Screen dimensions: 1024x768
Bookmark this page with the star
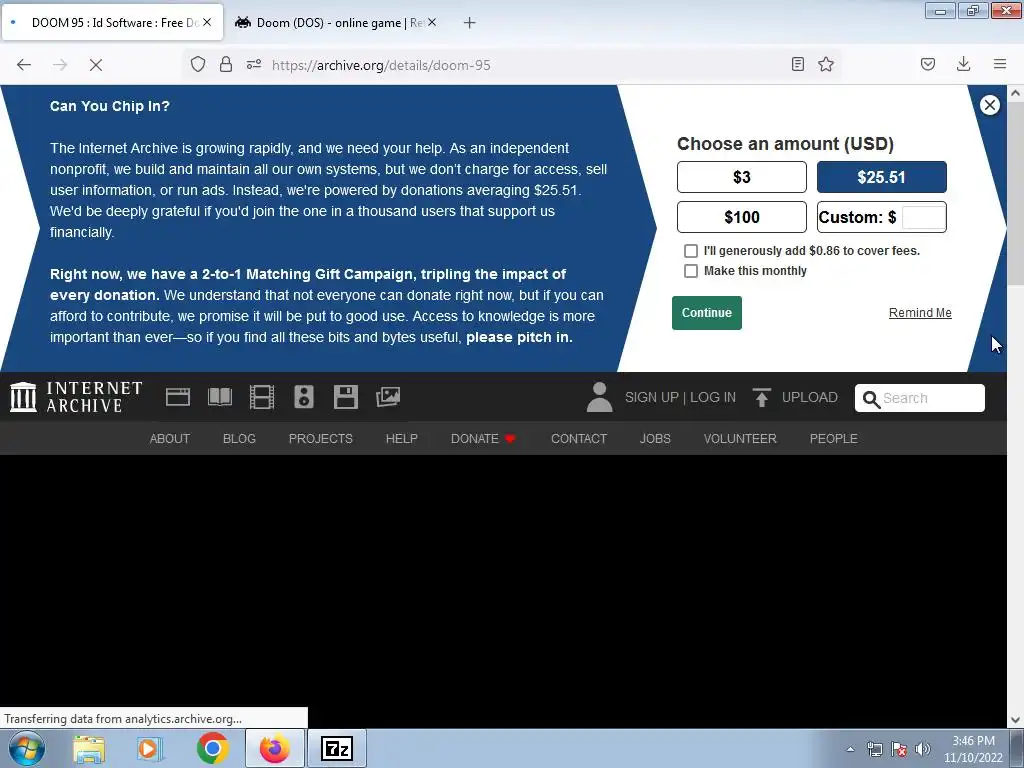[x=826, y=64]
